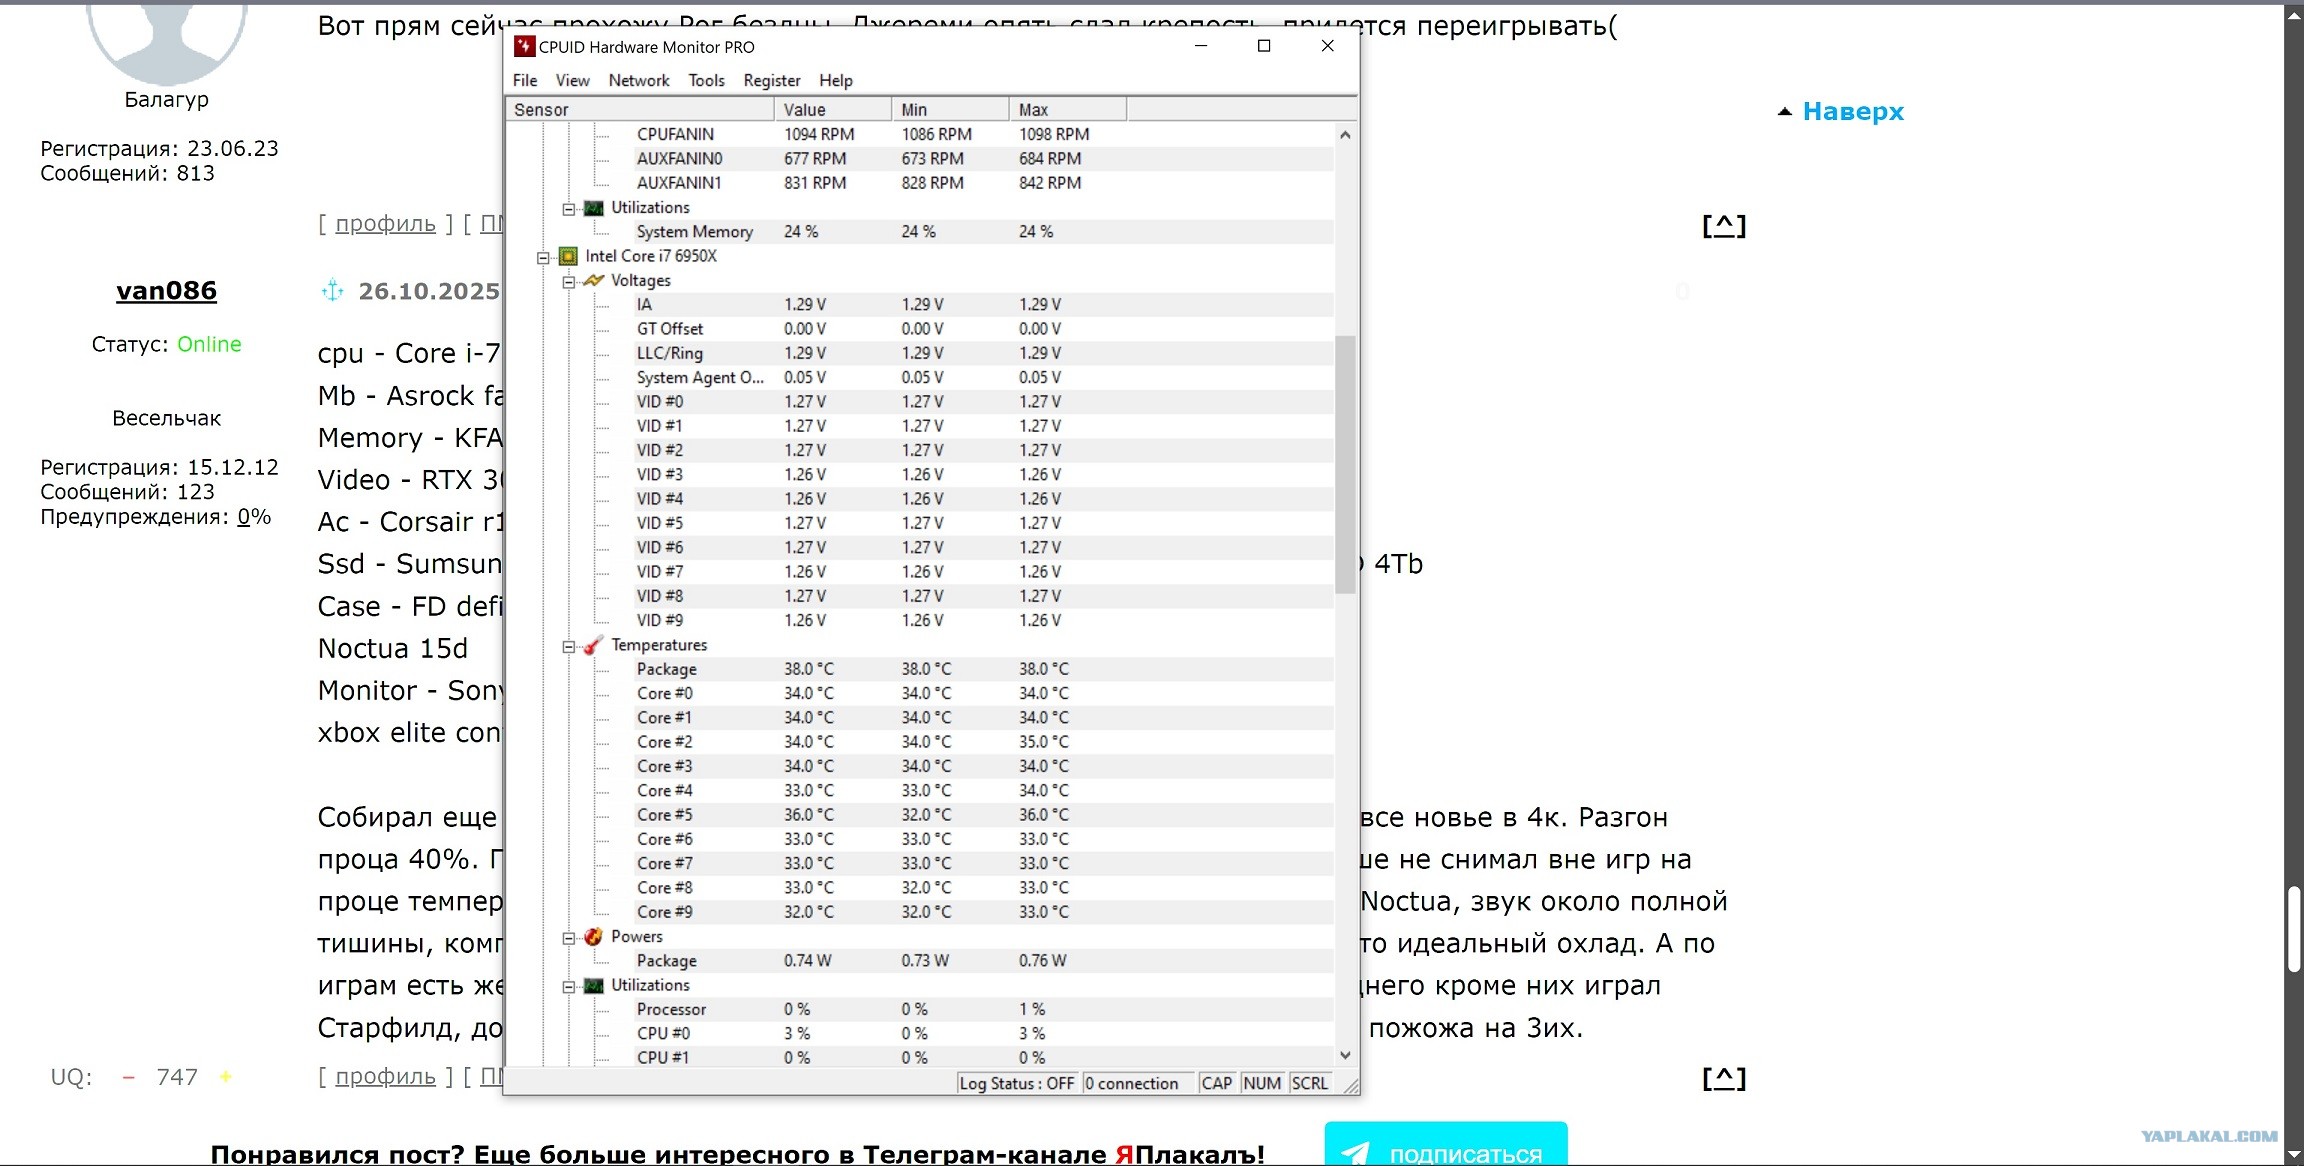
Task: Collapse the Voltages tree section
Action: click(569, 282)
